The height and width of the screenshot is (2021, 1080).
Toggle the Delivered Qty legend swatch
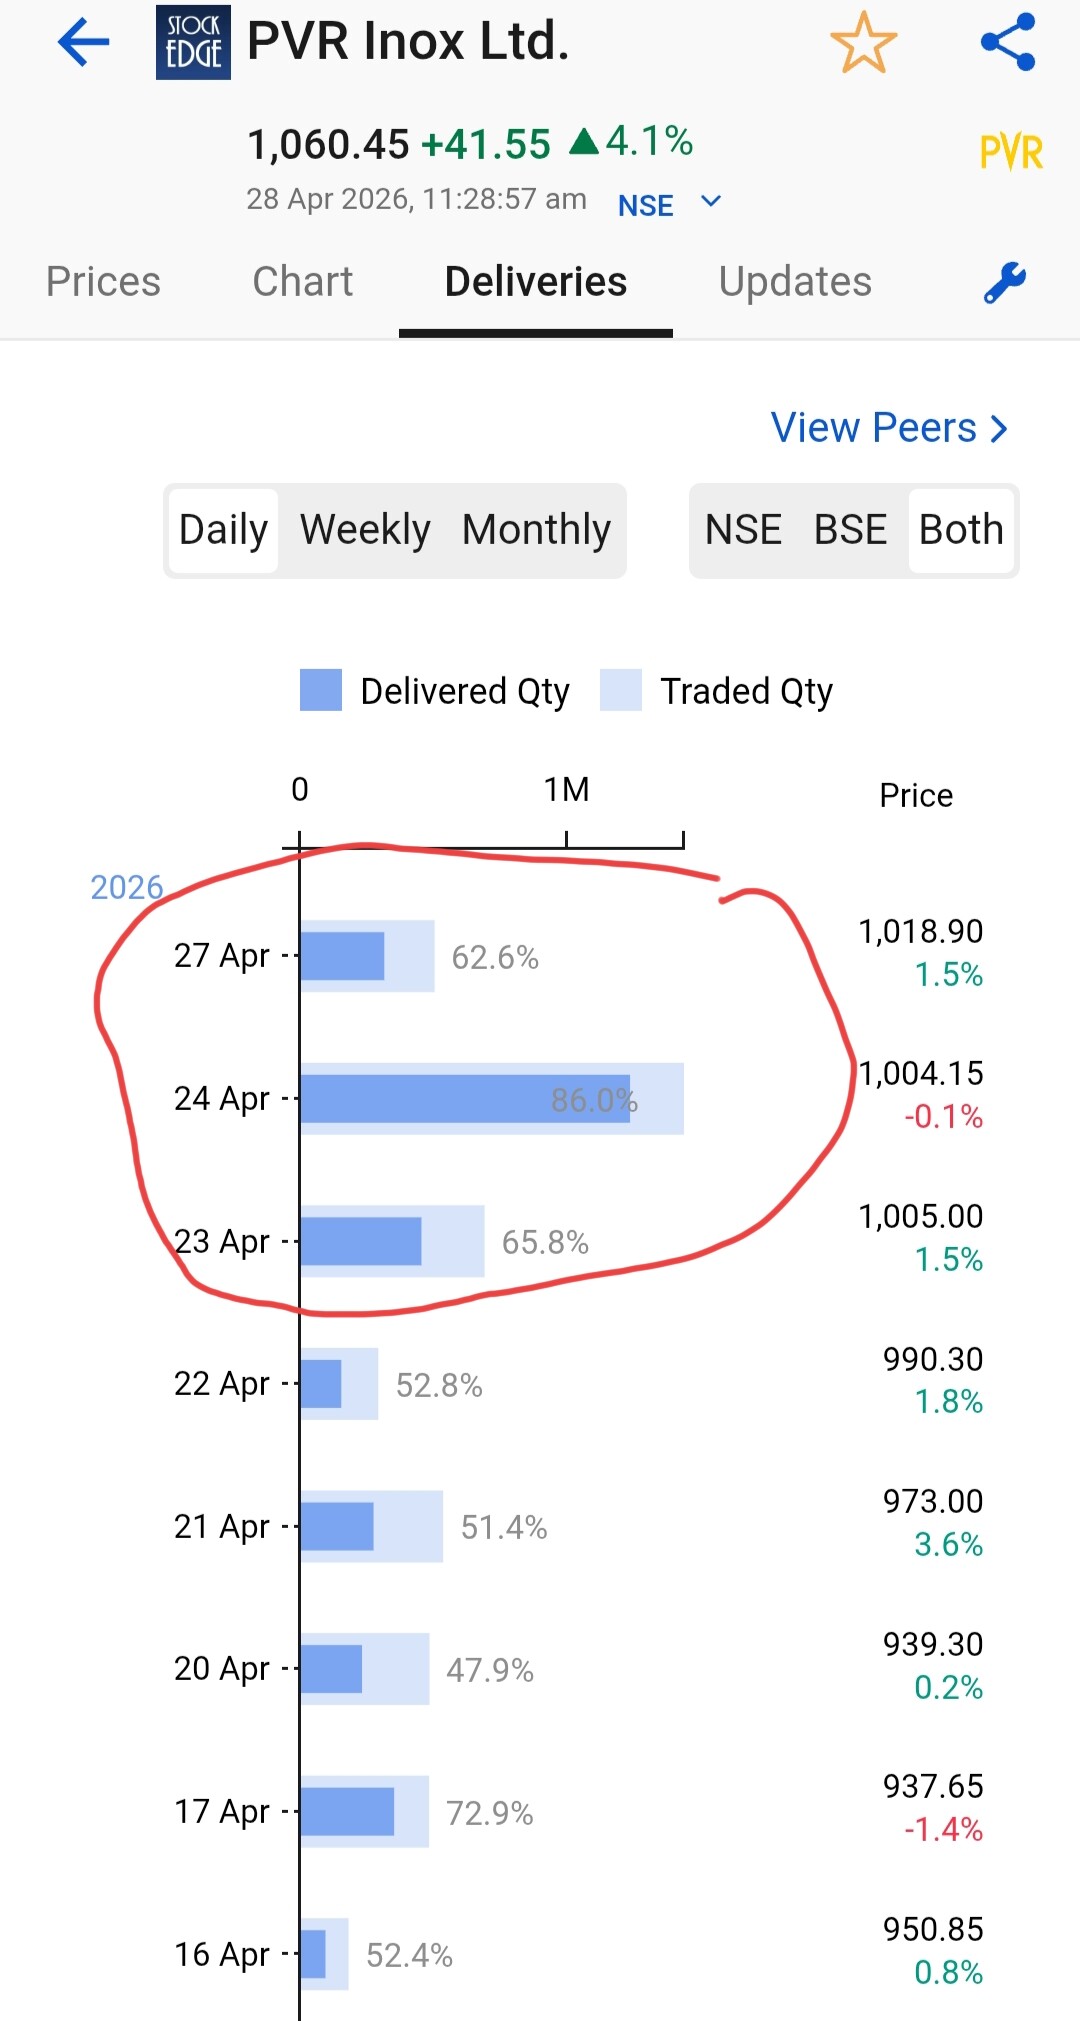coord(321,690)
